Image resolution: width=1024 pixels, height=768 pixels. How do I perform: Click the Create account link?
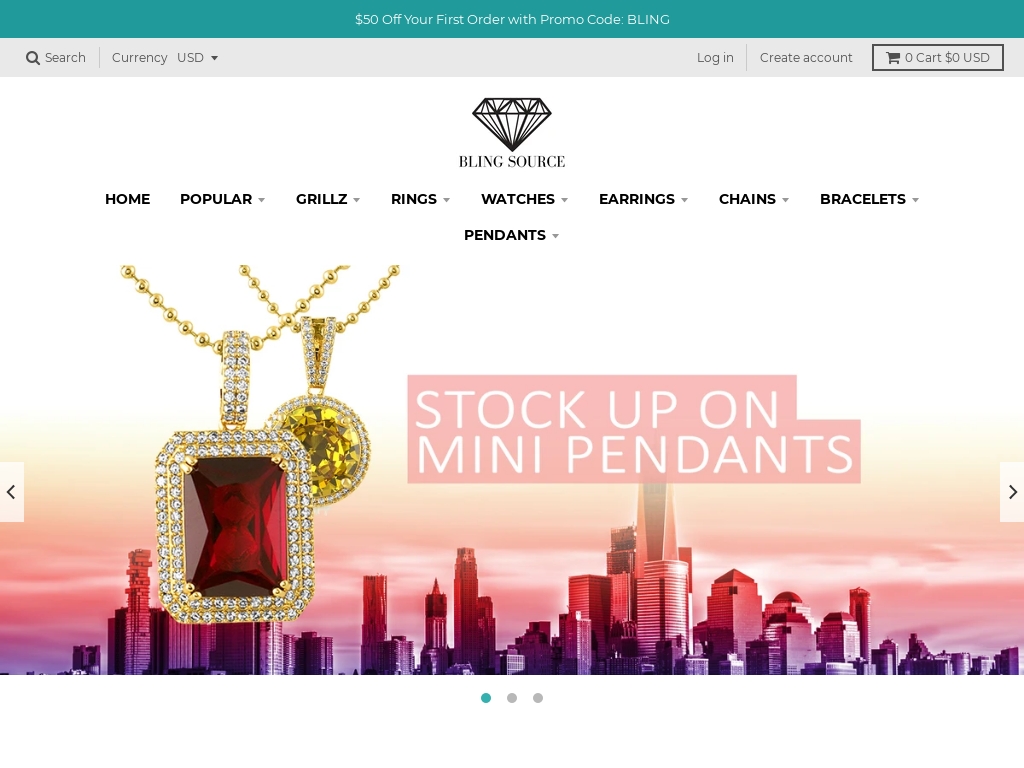[x=806, y=57]
